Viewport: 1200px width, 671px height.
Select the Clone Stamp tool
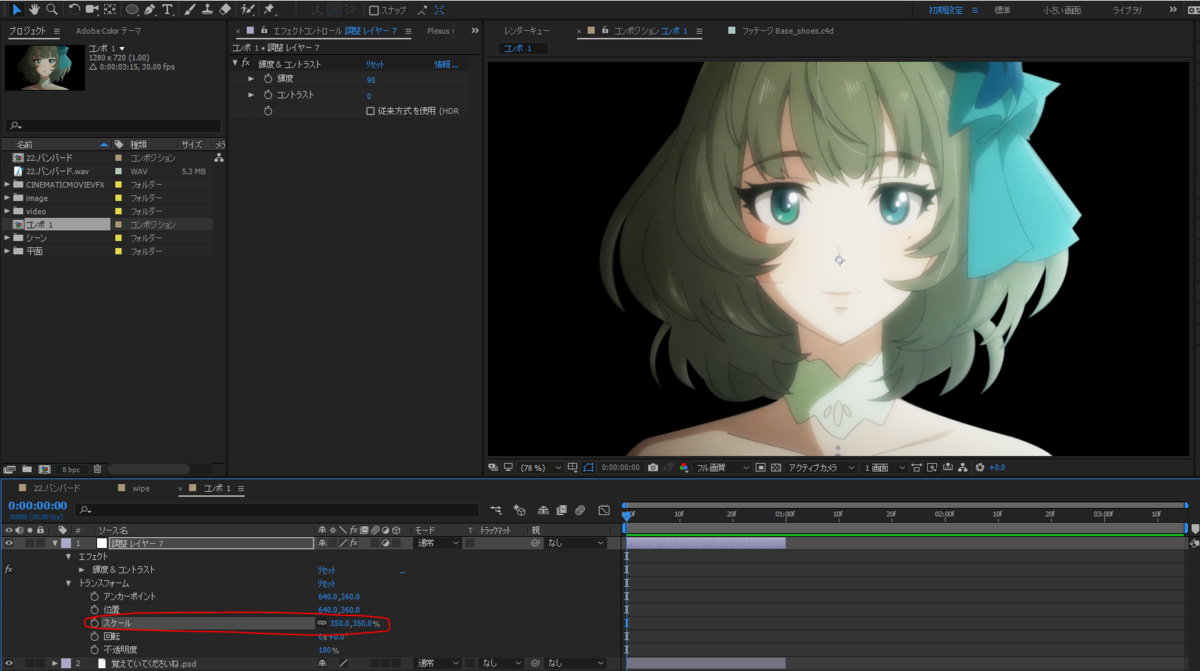coord(207,10)
